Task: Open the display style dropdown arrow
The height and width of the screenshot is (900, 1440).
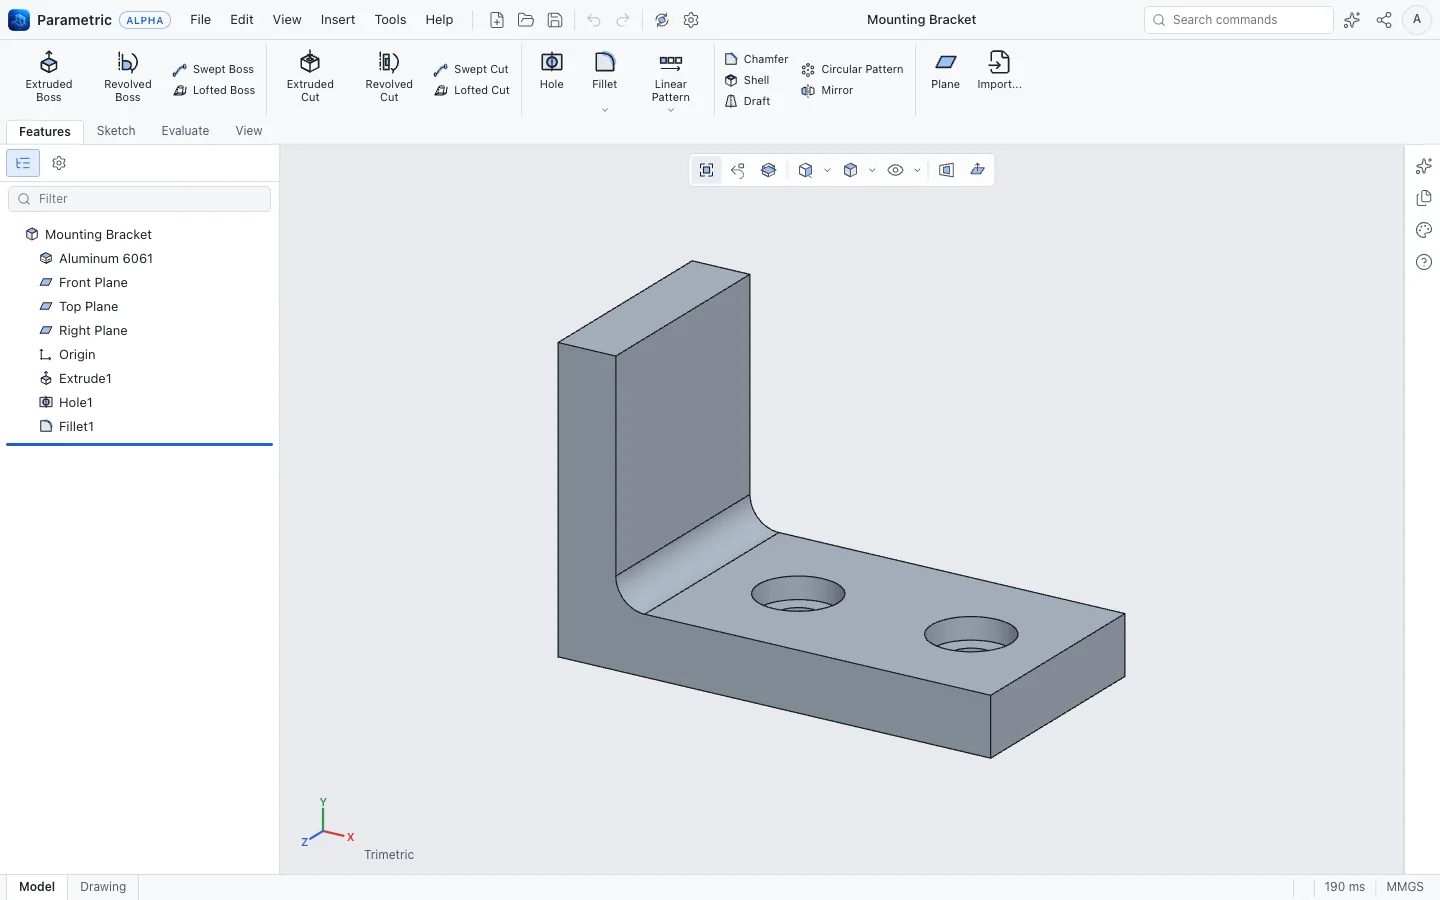Action: click(x=872, y=170)
